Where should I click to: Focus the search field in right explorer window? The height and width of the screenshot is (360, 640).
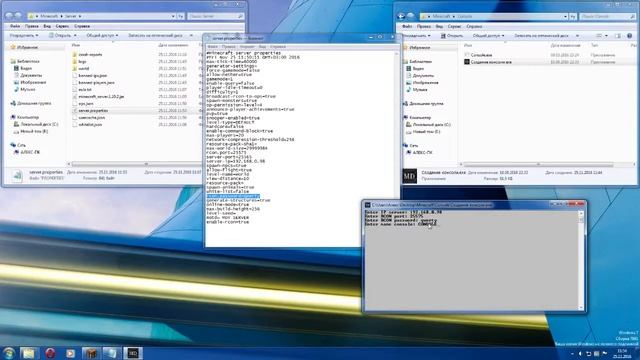[607, 16]
